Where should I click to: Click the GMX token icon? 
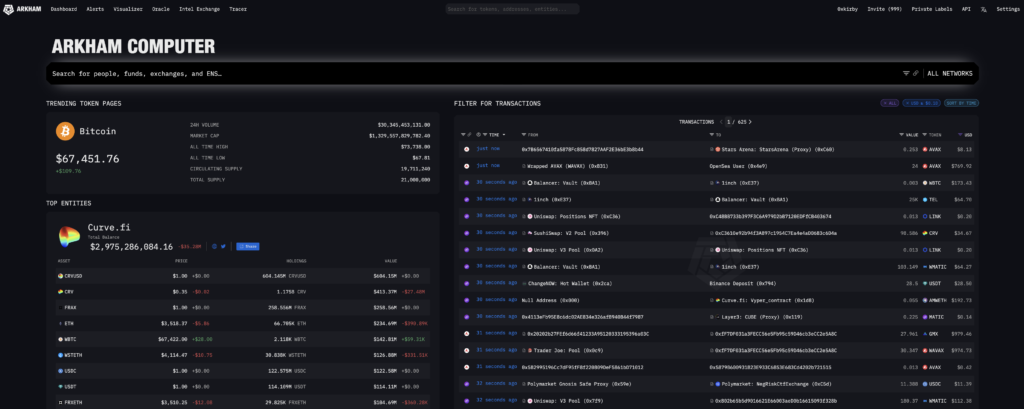coord(925,333)
